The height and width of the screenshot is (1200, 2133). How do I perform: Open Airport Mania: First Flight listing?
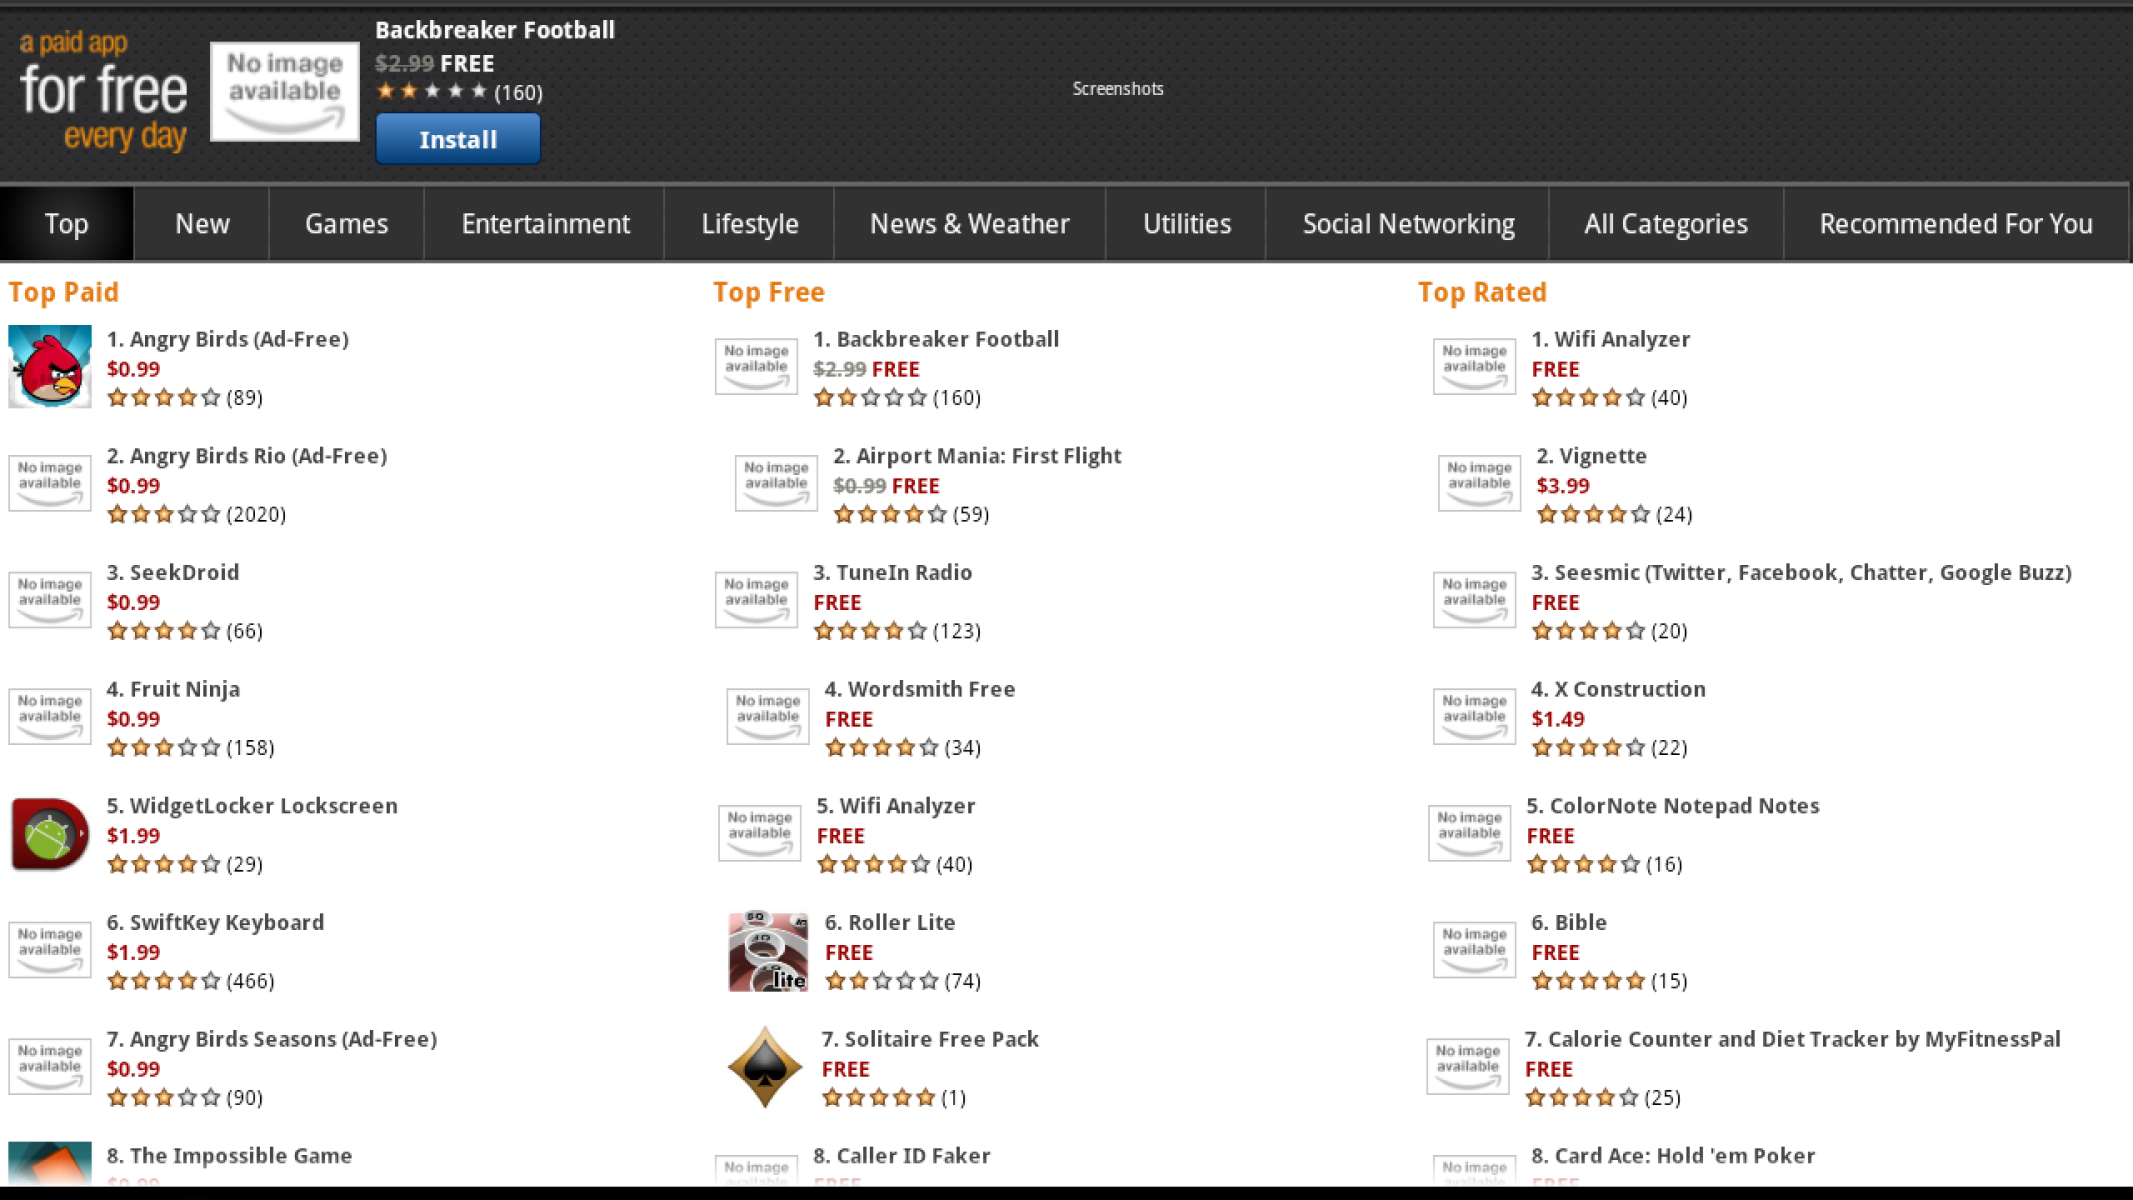(x=977, y=456)
